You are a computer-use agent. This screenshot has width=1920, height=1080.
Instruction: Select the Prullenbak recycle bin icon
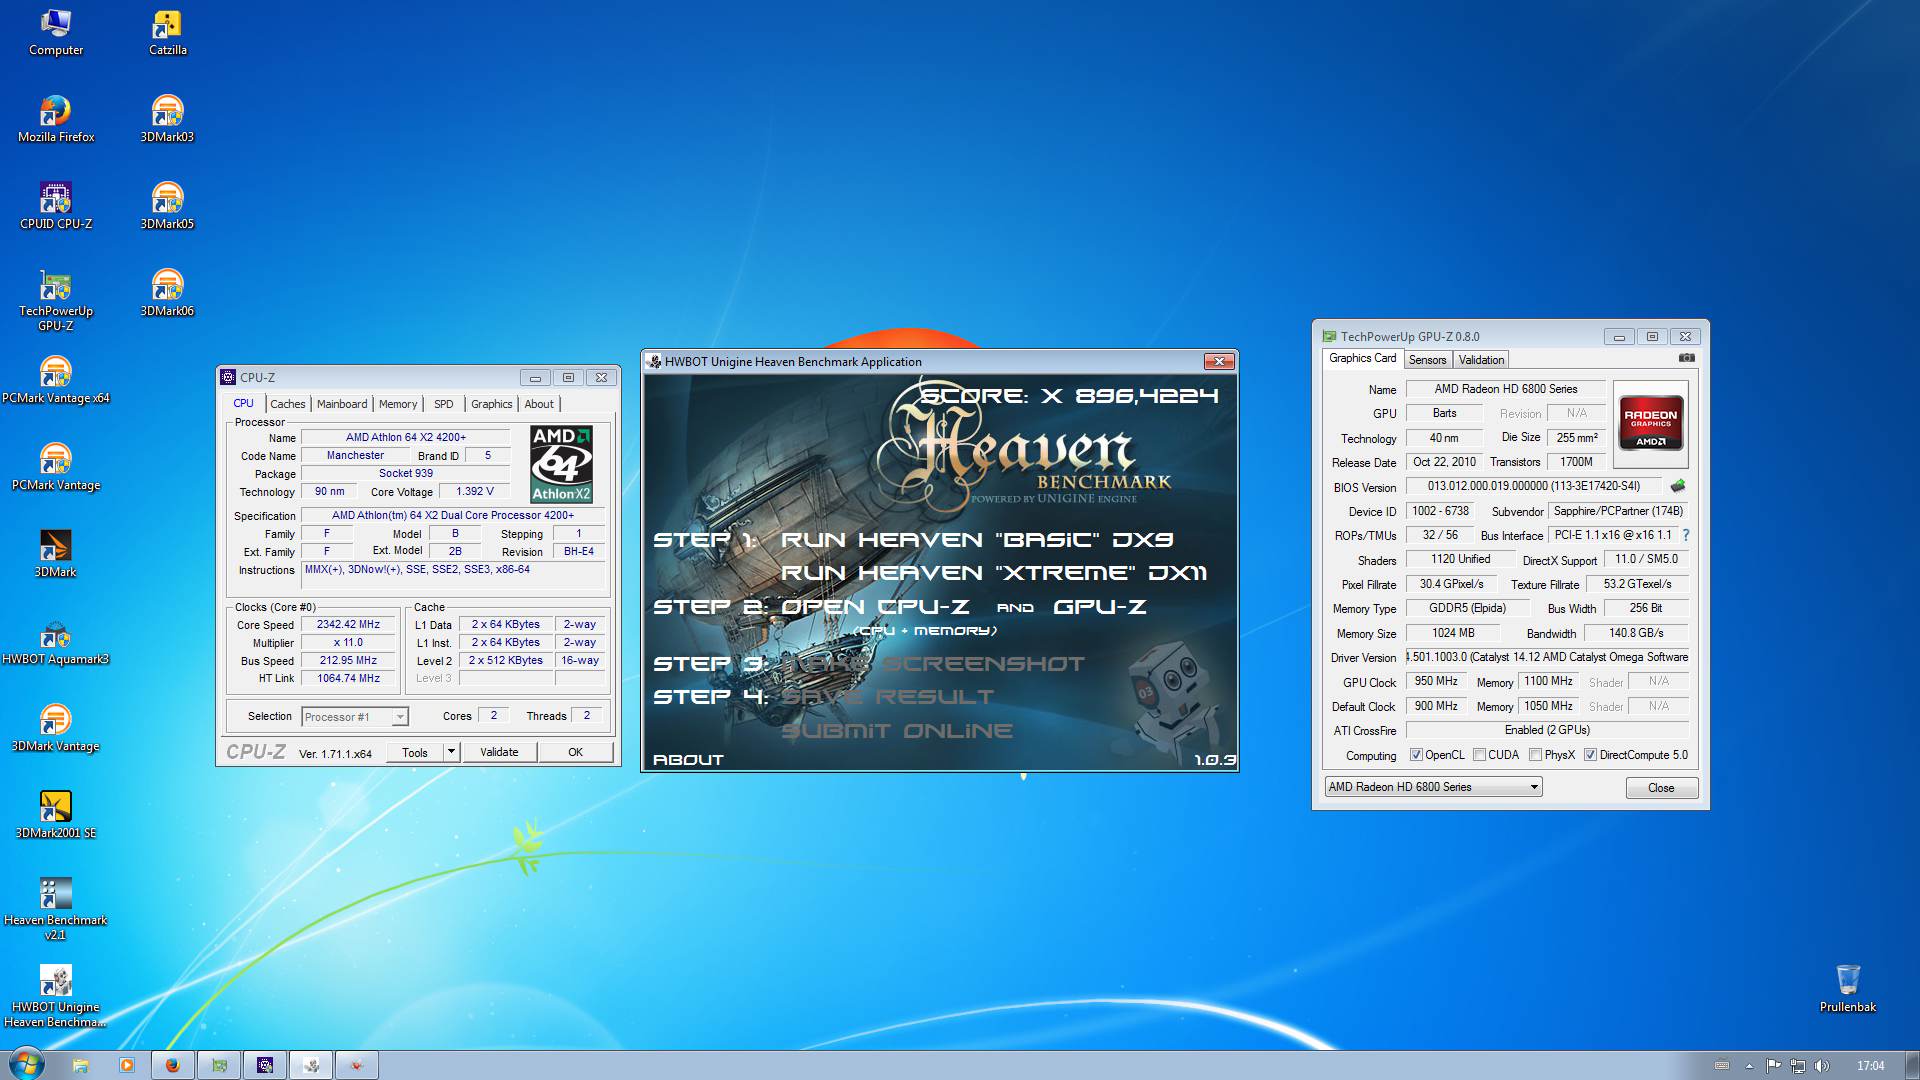point(1847,989)
